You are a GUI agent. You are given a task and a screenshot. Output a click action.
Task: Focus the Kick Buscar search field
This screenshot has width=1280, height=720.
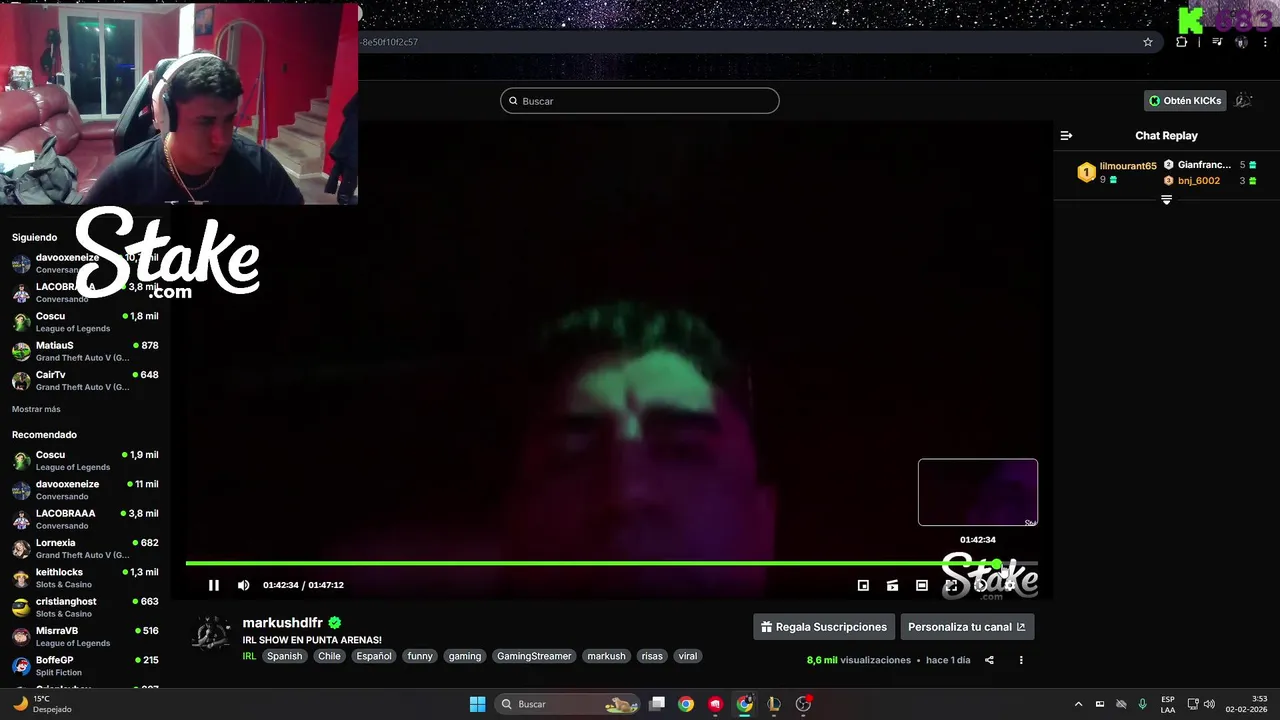coord(640,101)
